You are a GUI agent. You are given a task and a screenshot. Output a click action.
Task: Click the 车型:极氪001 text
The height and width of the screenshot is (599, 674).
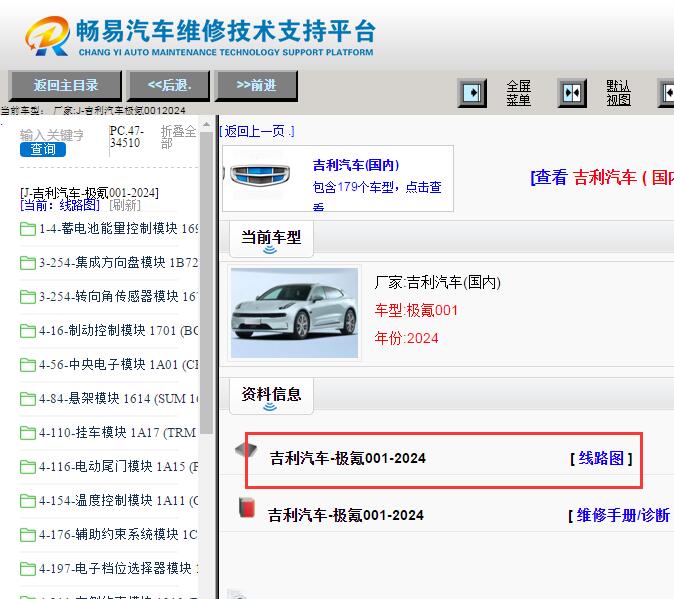click(416, 310)
